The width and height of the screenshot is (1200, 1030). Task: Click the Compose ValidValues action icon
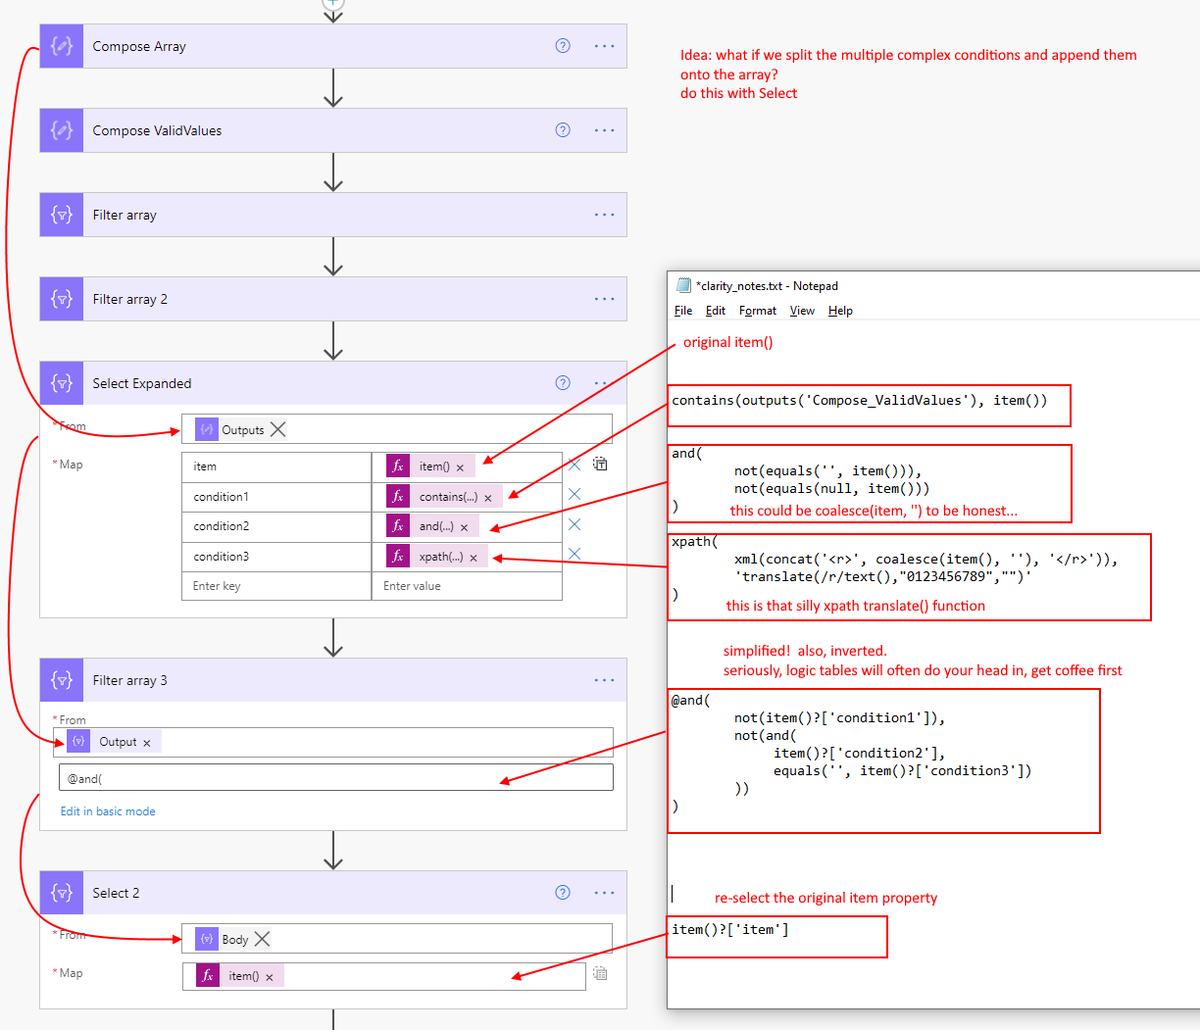[62, 130]
